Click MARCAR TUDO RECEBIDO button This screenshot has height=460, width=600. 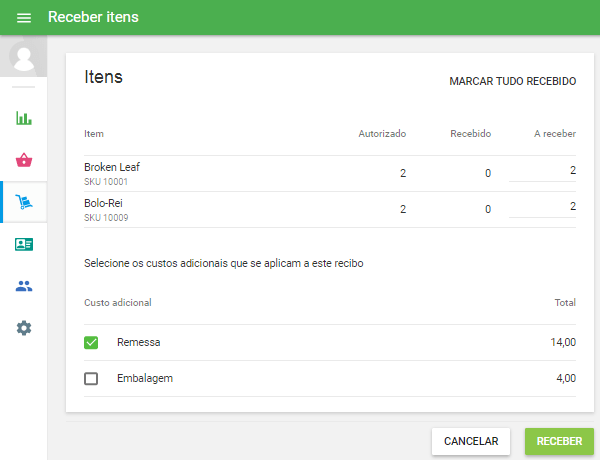[512, 81]
